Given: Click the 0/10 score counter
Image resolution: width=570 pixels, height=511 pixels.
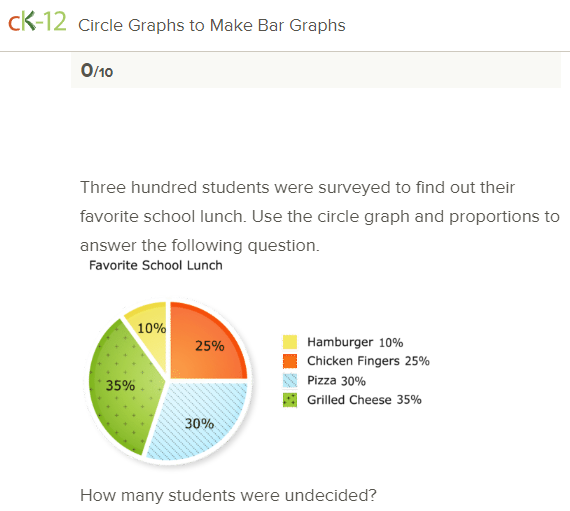Looking at the screenshot, I should coord(97,71).
